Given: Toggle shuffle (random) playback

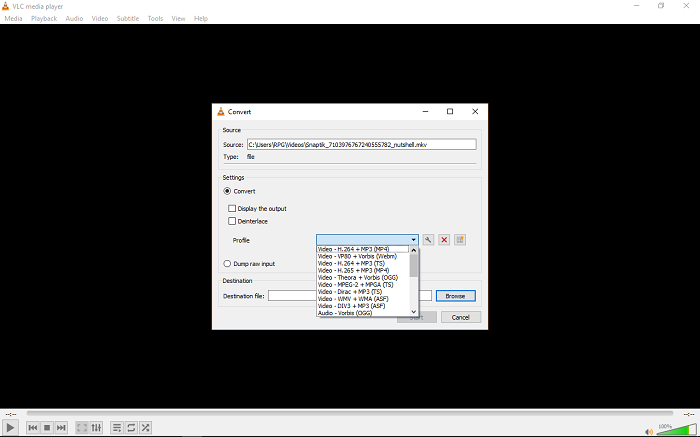Looking at the screenshot, I should pos(146,427).
